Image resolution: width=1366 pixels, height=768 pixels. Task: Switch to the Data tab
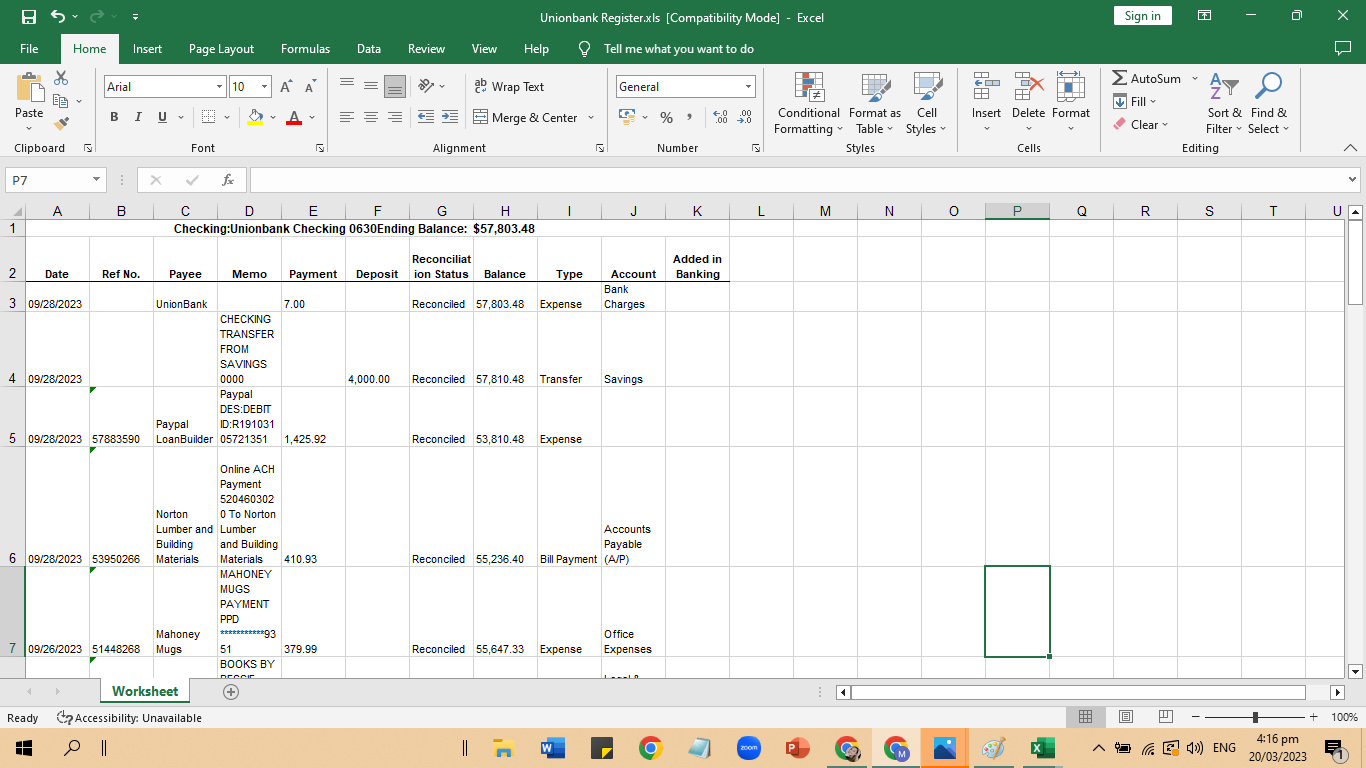368,48
